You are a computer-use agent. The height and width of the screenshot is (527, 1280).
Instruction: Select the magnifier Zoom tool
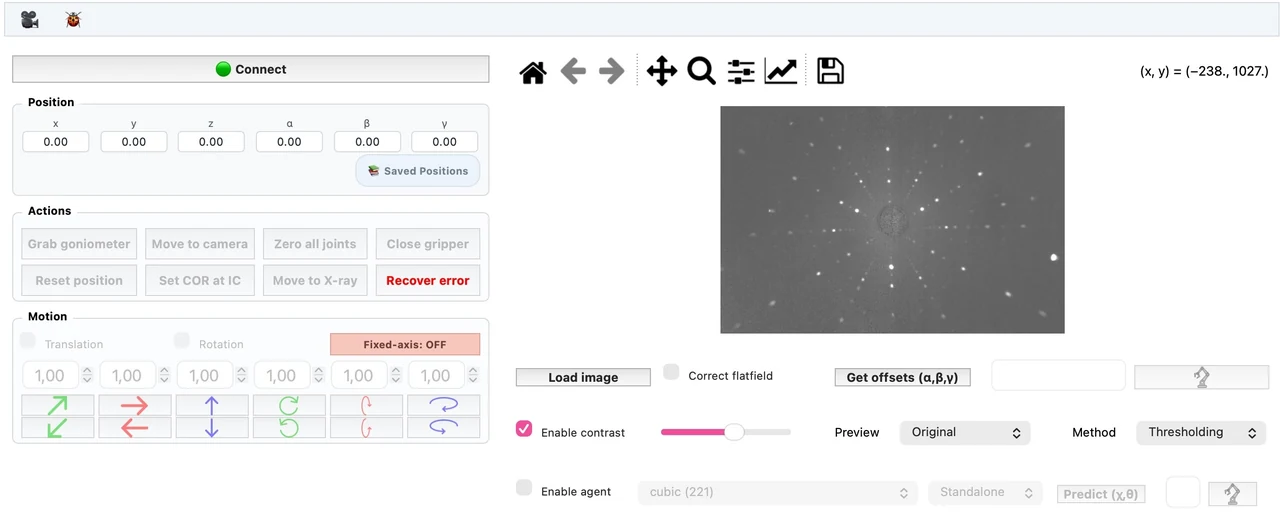click(701, 71)
